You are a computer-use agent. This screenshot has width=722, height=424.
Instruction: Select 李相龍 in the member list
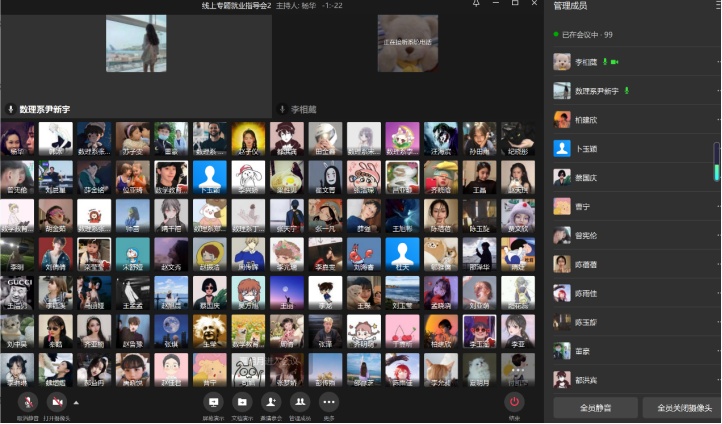(588, 62)
